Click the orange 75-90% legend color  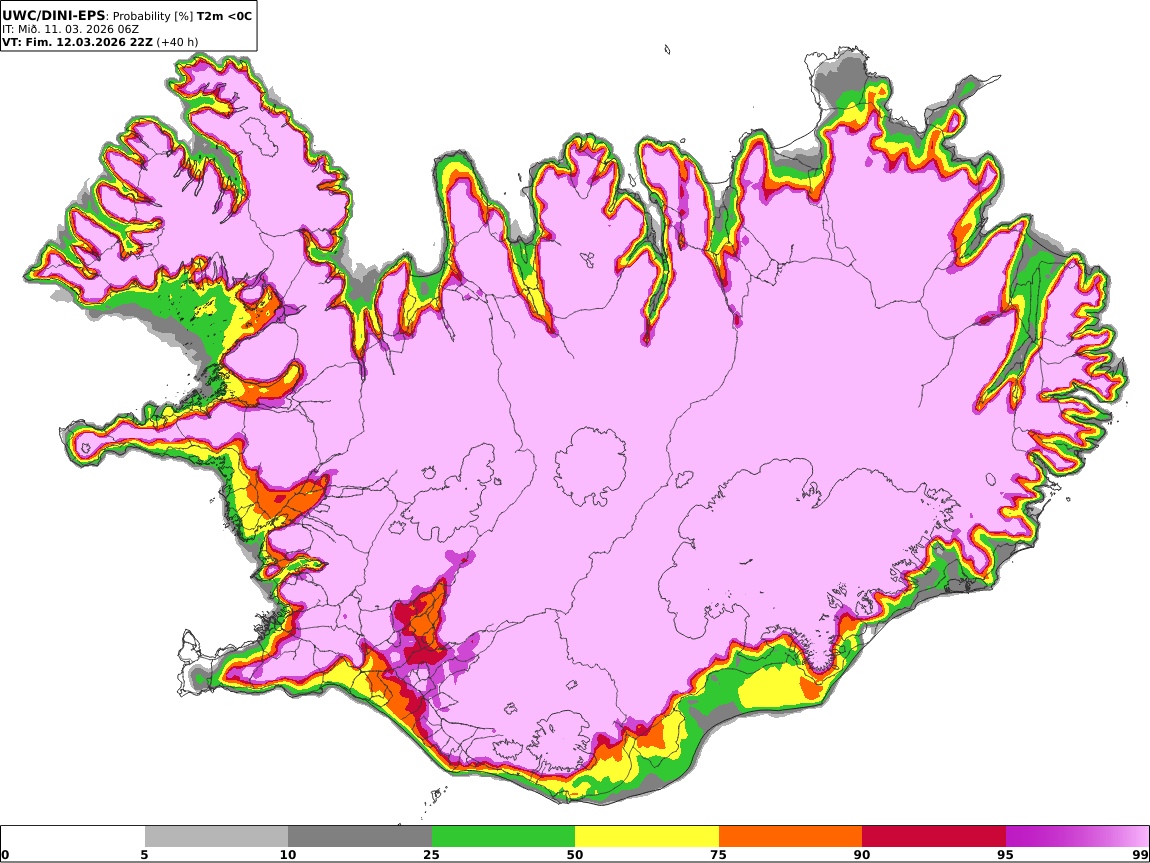790,837
